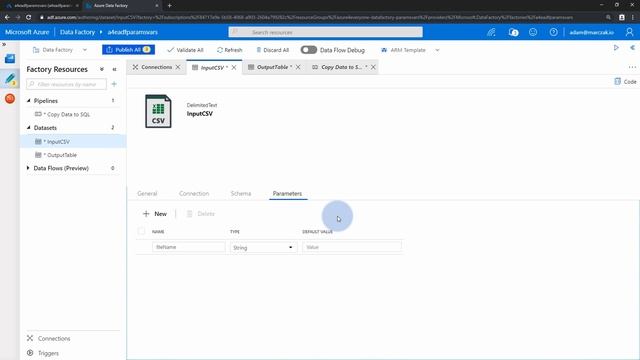Select the Author pencil icon in sidebar
The height and width of the screenshot is (360, 640).
pyautogui.click(x=10, y=78)
